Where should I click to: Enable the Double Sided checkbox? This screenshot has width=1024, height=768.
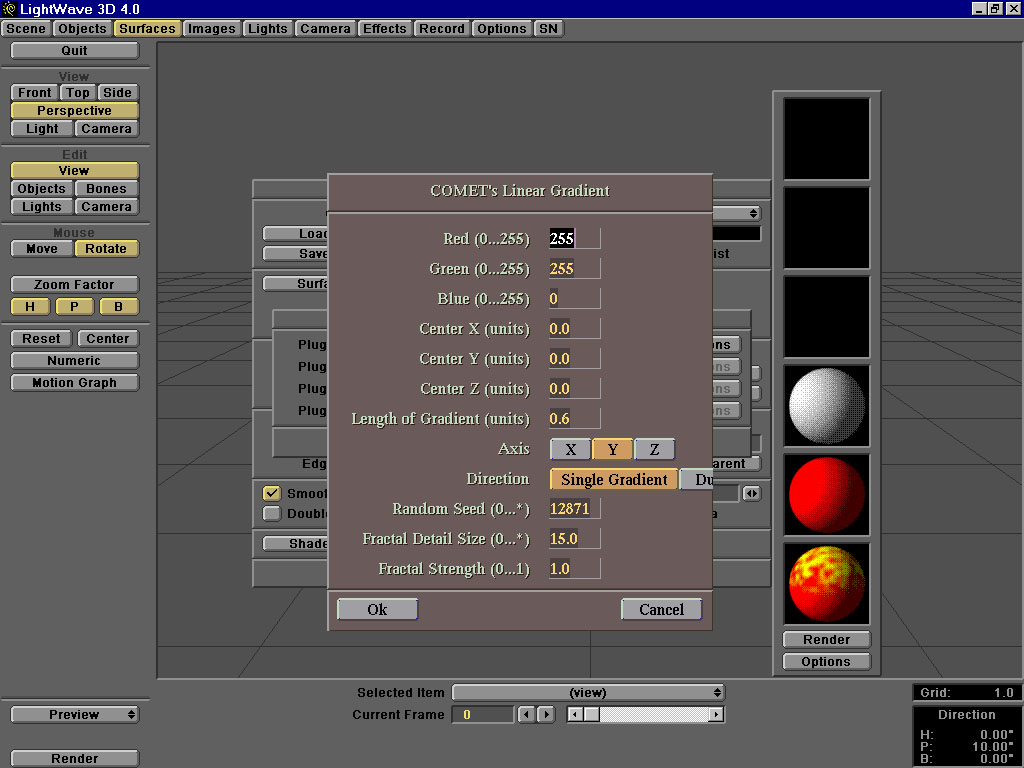[271, 513]
